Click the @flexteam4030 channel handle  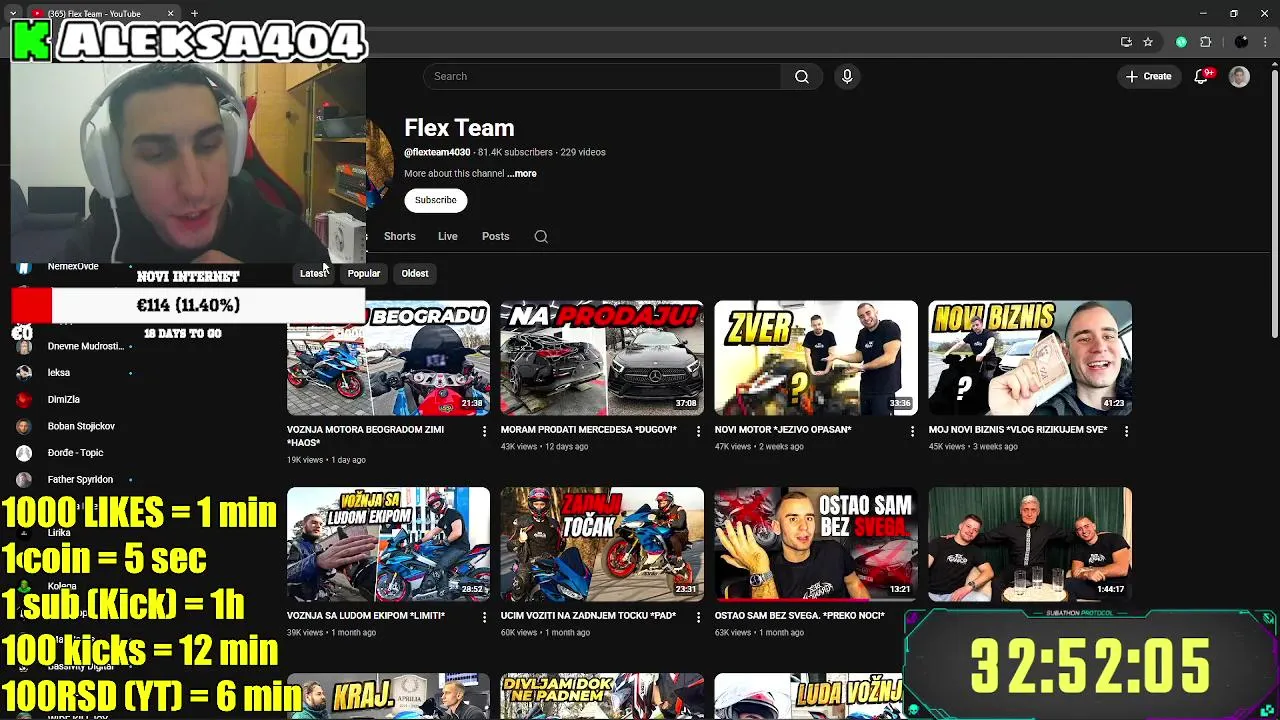point(437,153)
